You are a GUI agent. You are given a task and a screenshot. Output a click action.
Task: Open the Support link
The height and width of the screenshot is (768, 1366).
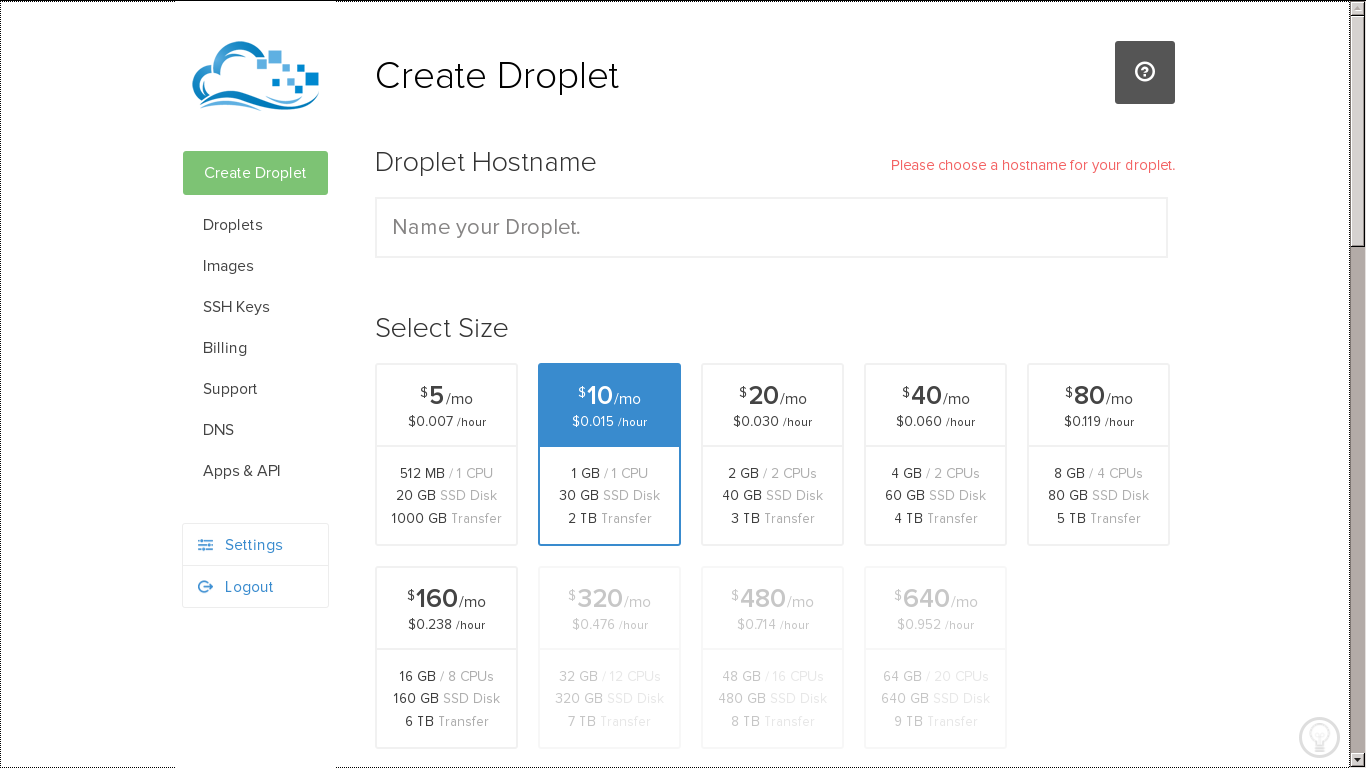pos(230,389)
